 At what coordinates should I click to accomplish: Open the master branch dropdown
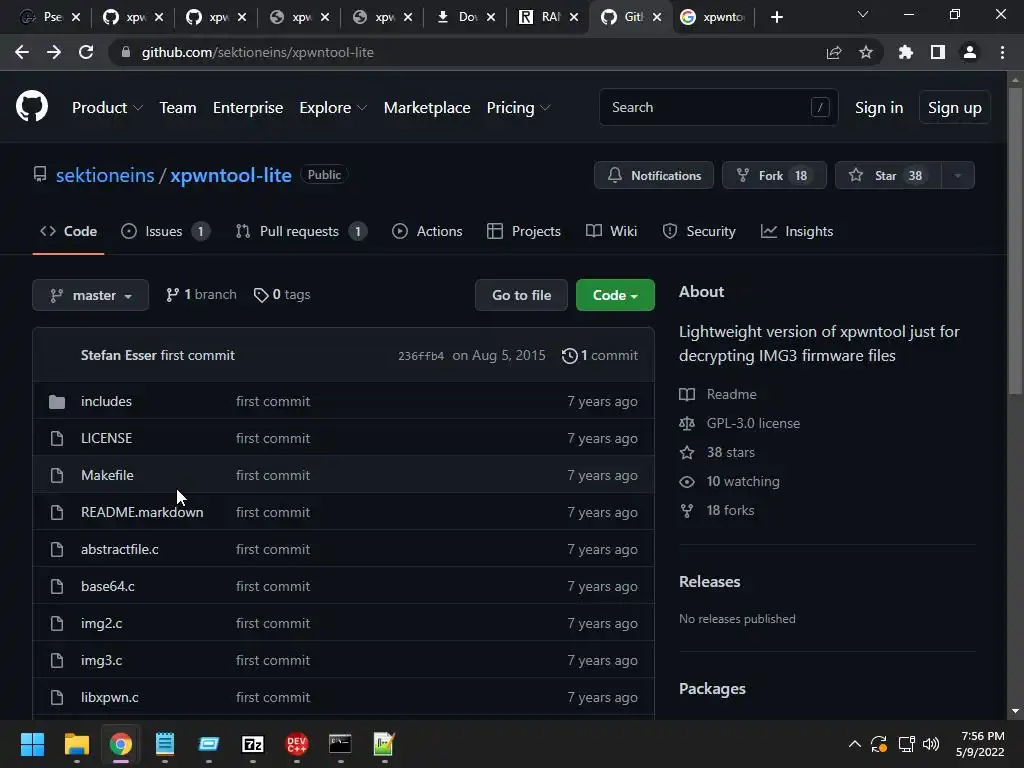coord(90,295)
